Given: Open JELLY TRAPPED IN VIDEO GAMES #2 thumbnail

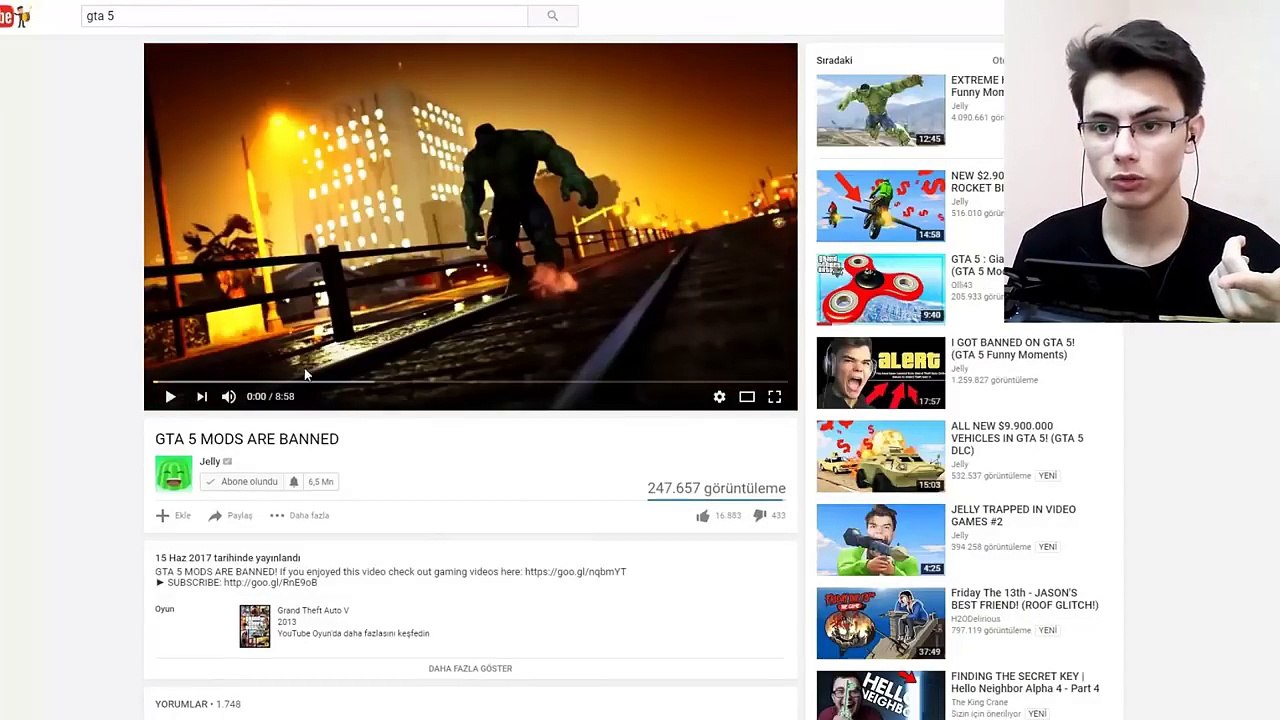Looking at the screenshot, I should (x=880, y=540).
